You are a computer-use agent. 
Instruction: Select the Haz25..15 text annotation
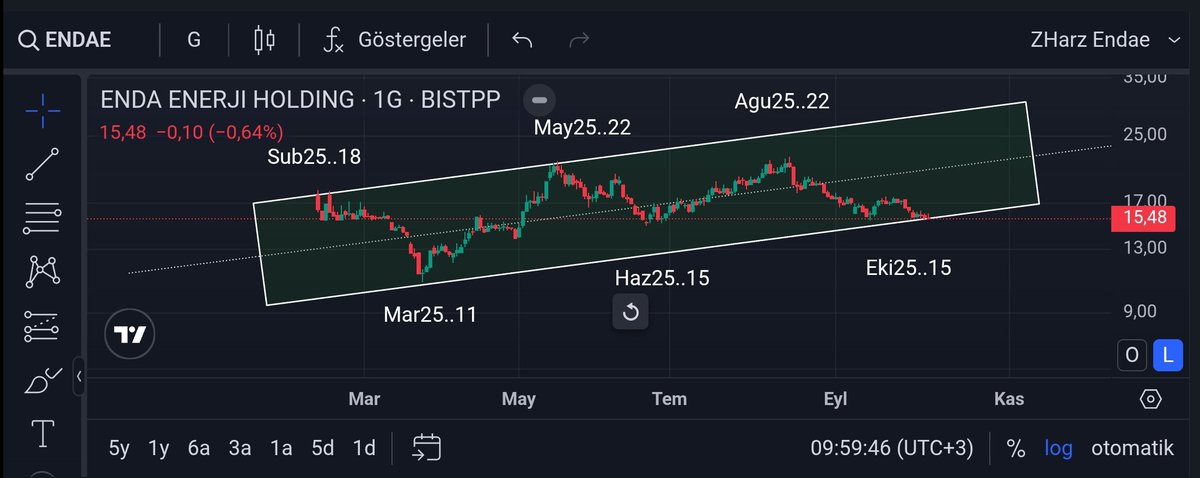coord(662,278)
